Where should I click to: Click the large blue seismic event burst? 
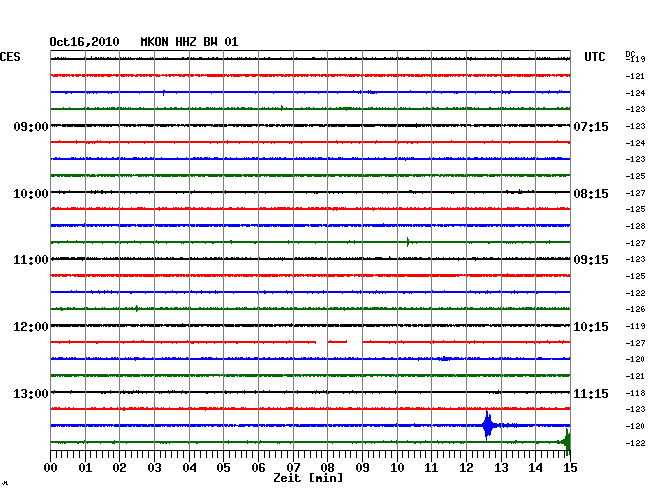[488, 425]
